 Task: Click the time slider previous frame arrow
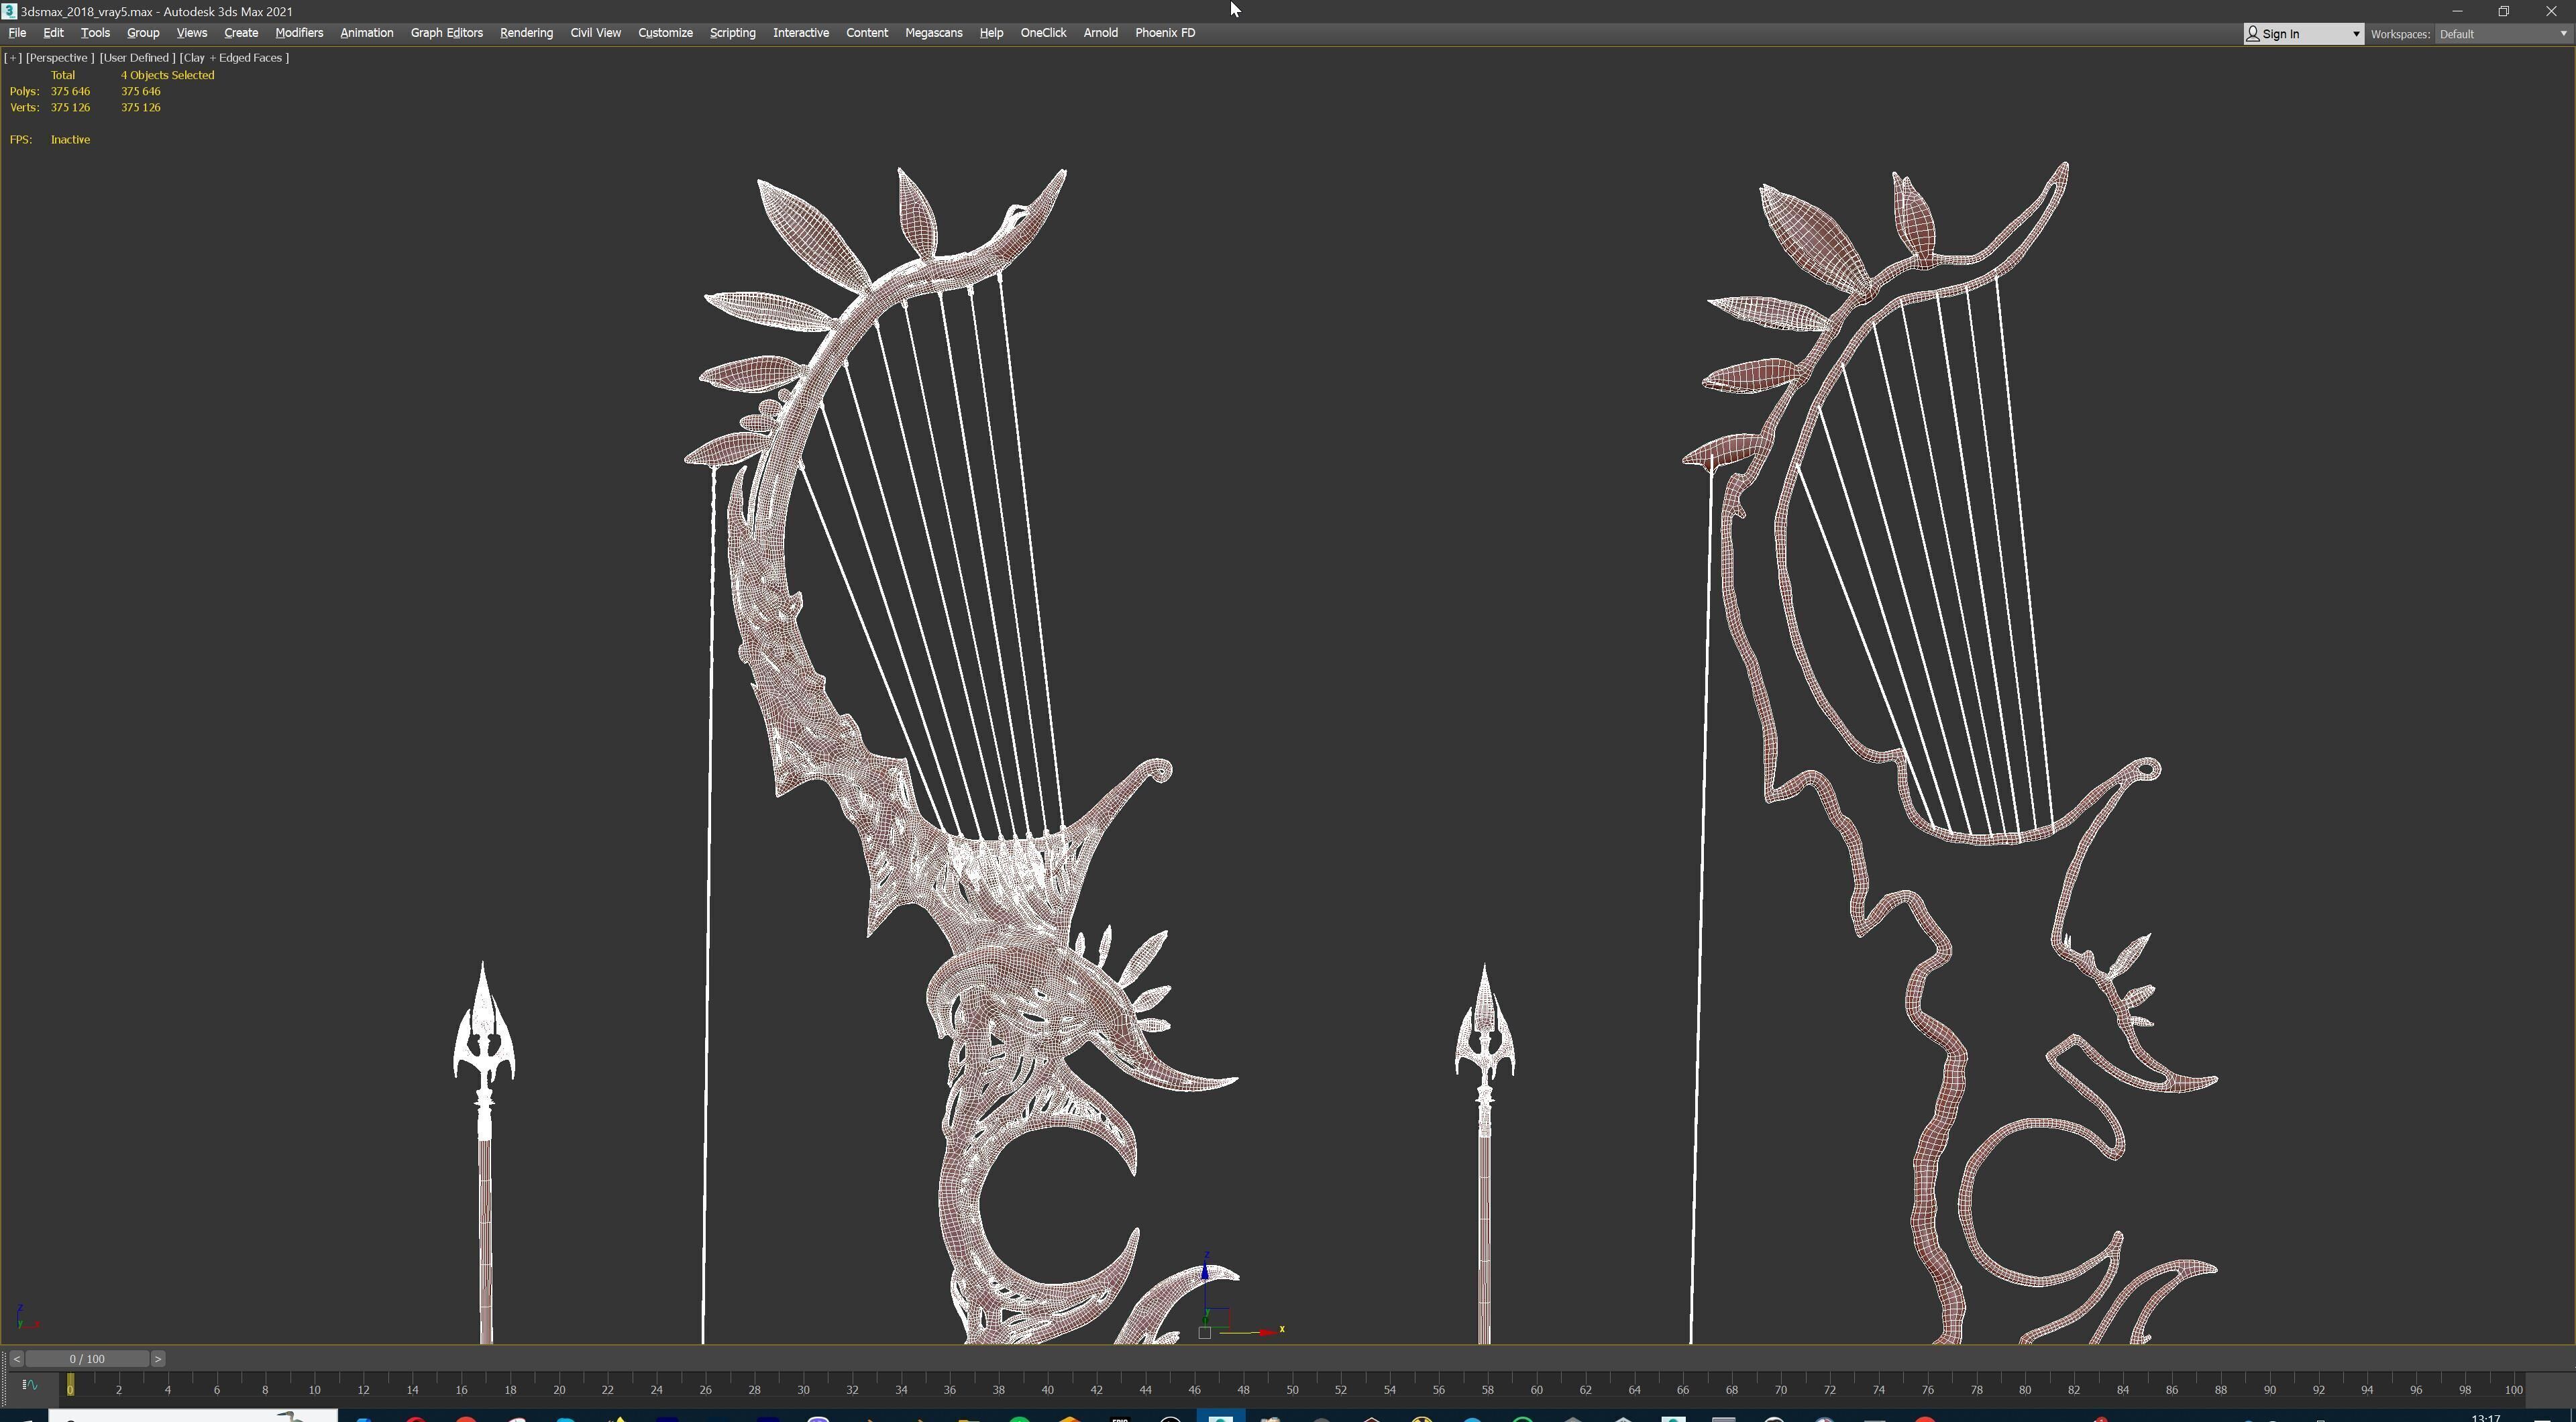(16, 1359)
